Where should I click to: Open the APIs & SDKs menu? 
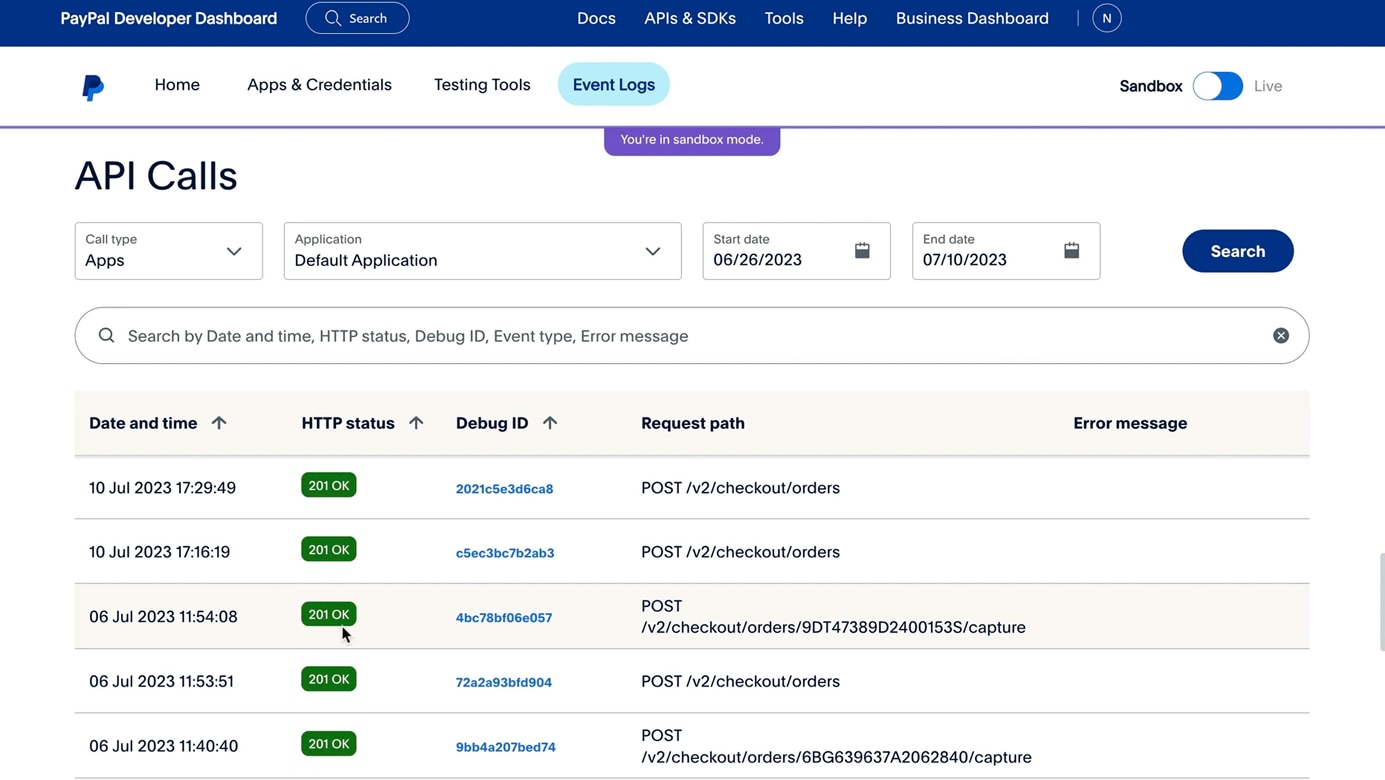pyautogui.click(x=690, y=18)
